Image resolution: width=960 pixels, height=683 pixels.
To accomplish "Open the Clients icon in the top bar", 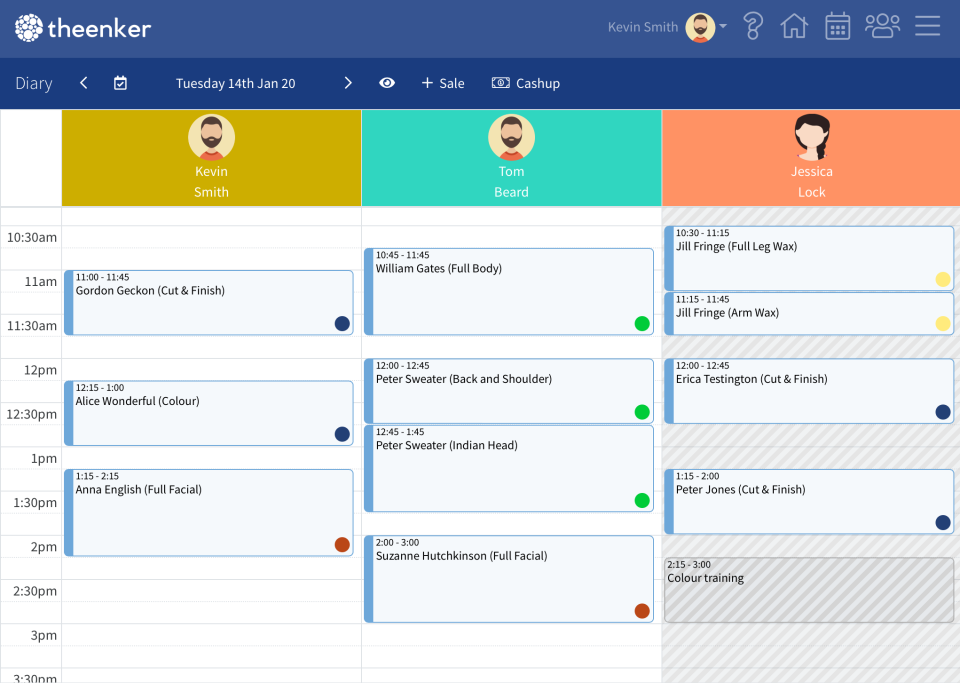I will [882, 25].
